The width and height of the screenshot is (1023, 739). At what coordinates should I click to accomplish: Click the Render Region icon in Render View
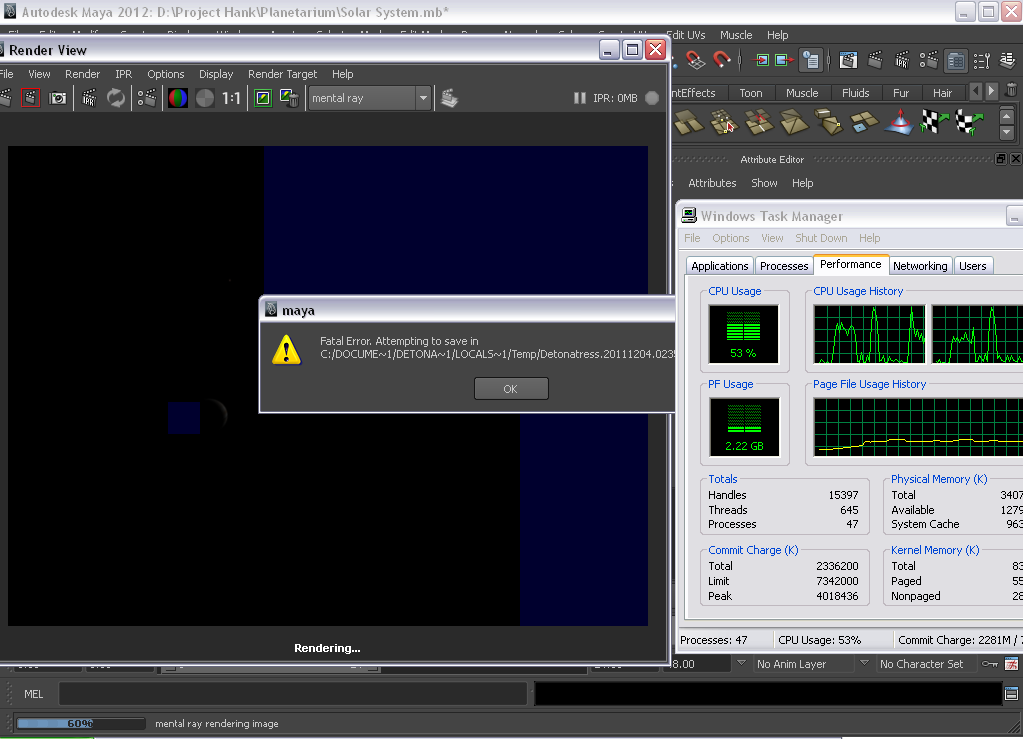[x=30, y=98]
